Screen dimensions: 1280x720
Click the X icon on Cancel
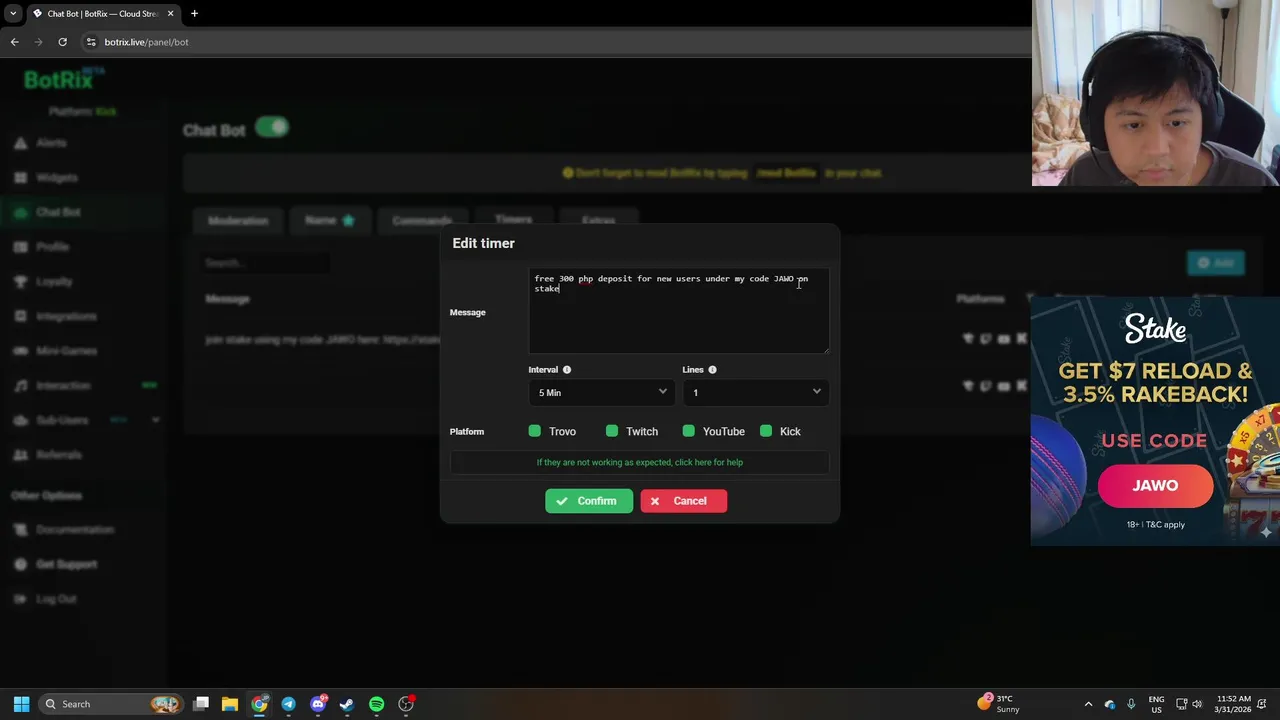click(x=654, y=501)
